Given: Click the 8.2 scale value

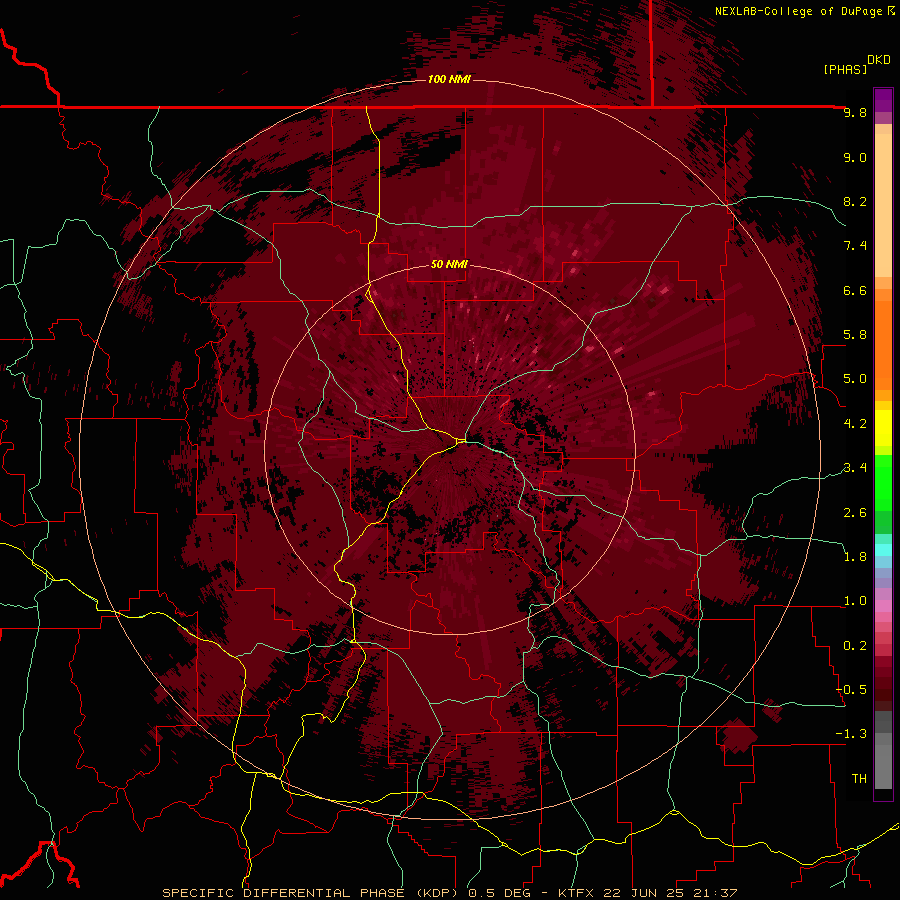Looking at the screenshot, I should pyautogui.click(x=855, y=201).
